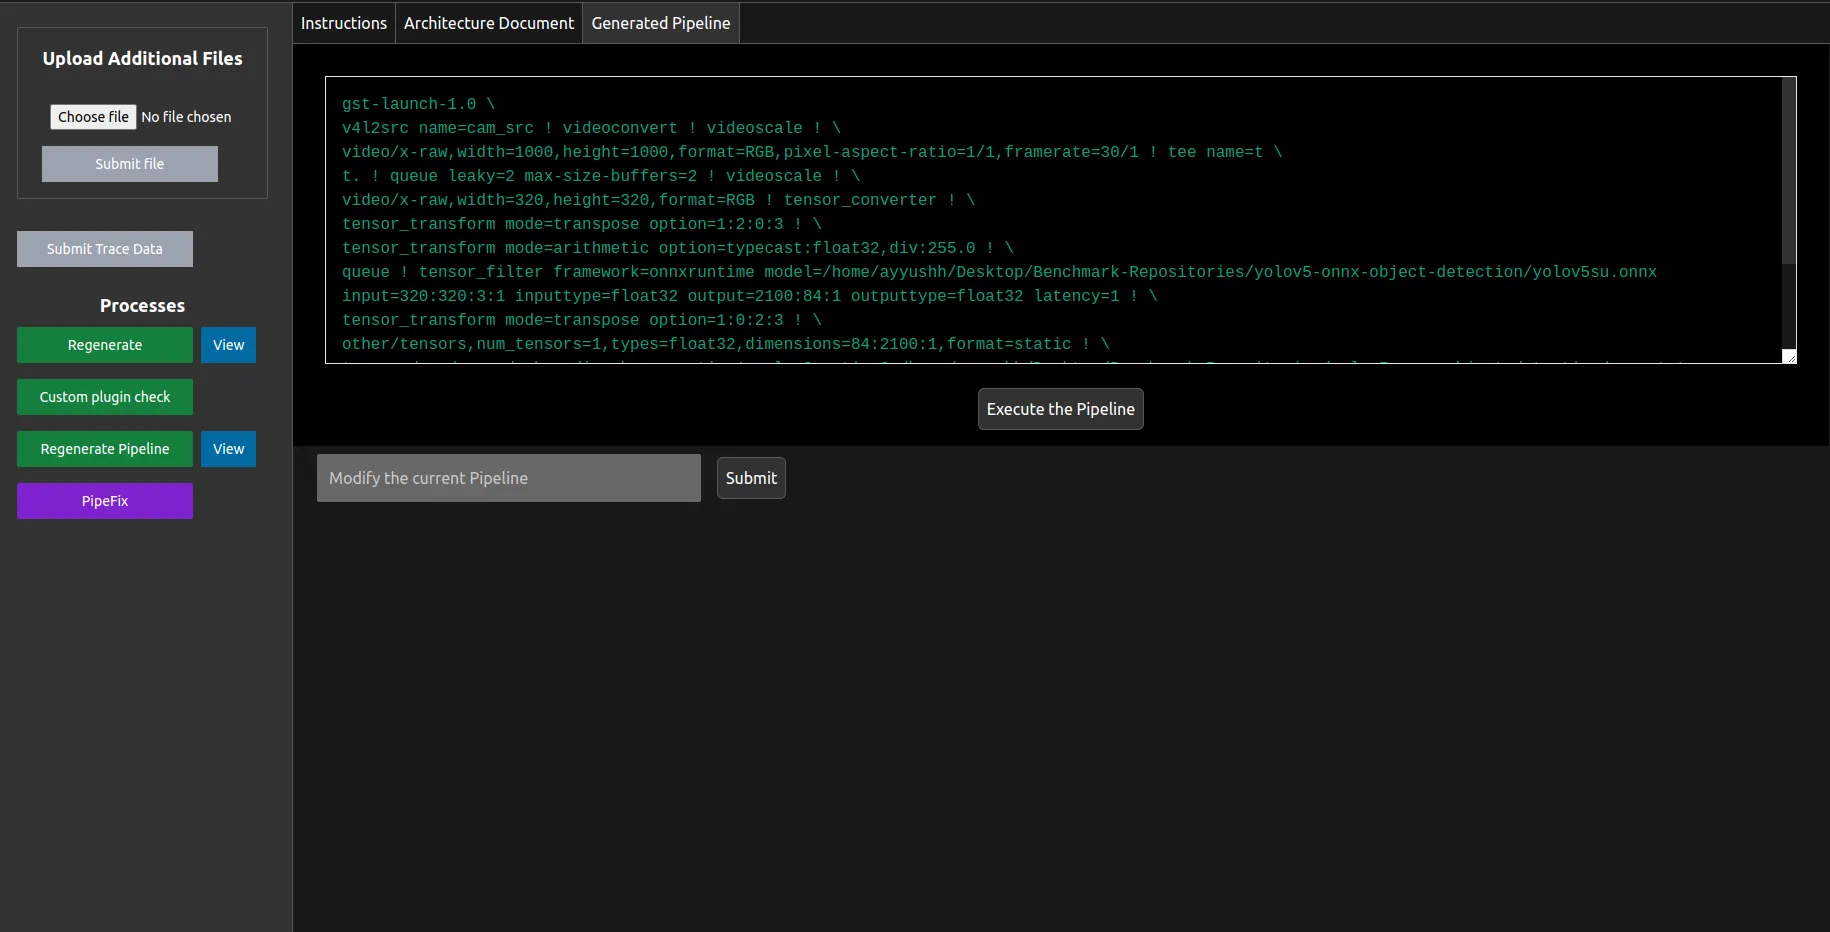The width and height of the screenshot is (1830, 932).
Task: Click the 'other/tensors,num_tensors=1' line
Action: click(725, 344)
